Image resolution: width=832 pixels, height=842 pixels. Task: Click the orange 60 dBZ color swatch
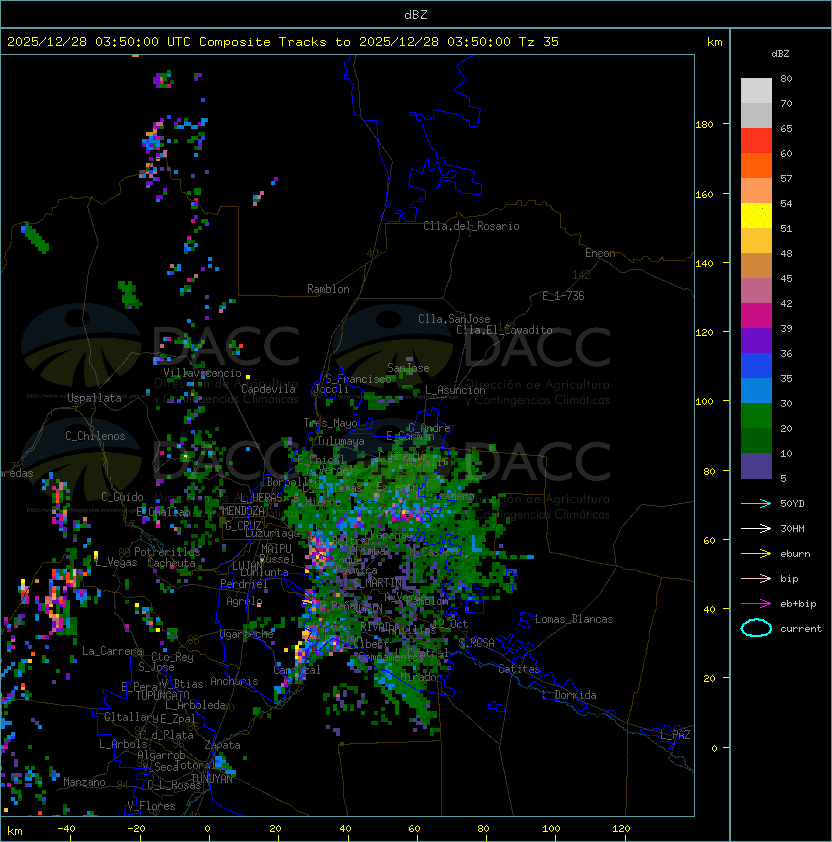tap(756, 166)
